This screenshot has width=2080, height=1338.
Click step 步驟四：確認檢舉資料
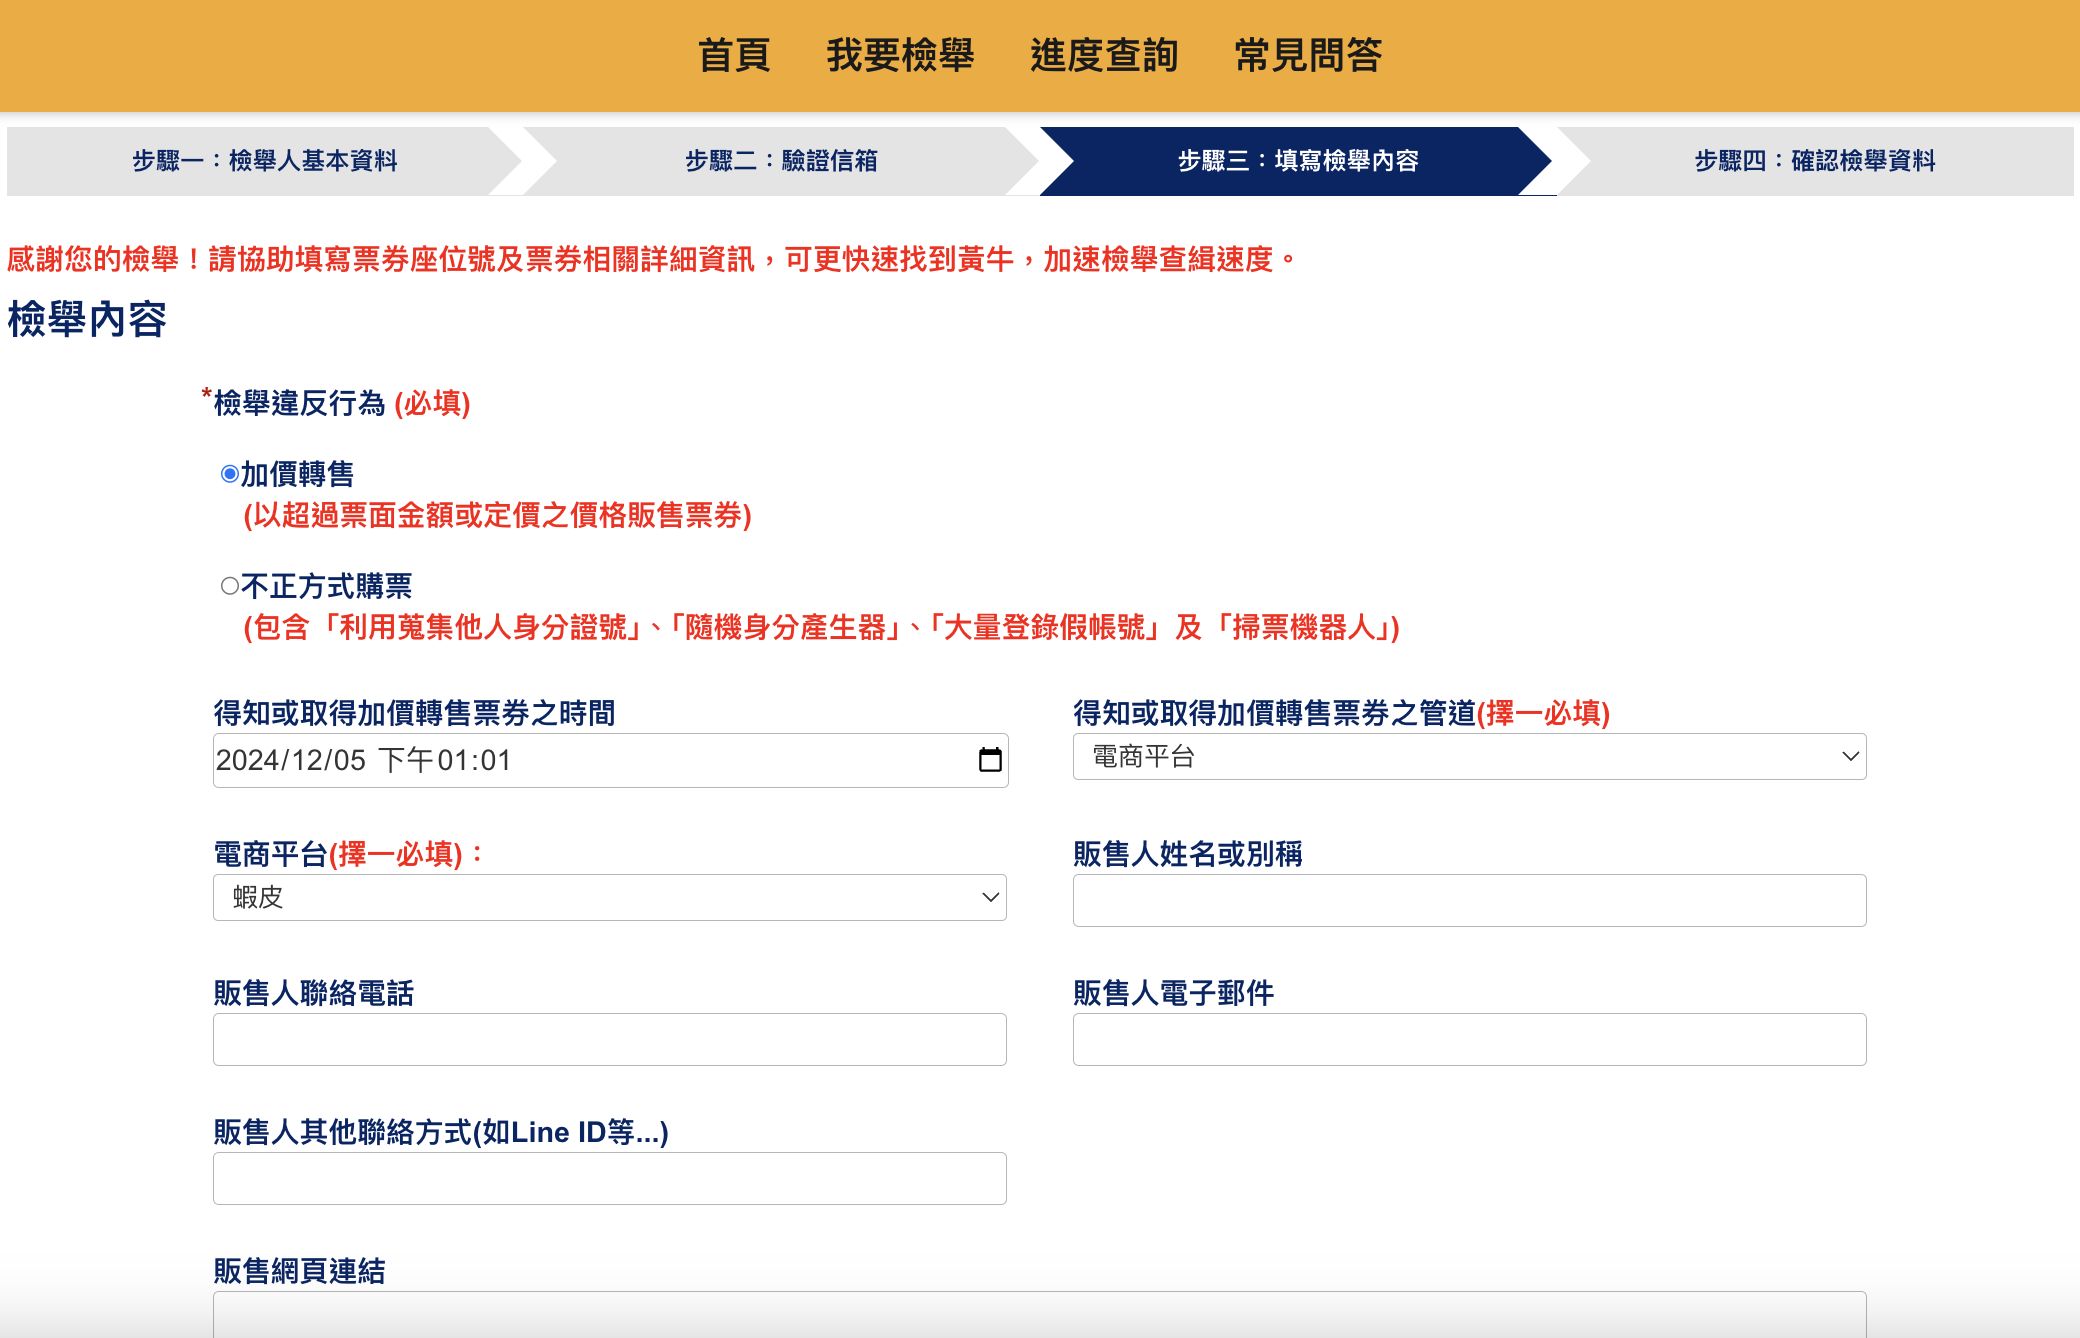coord(1815,161)
